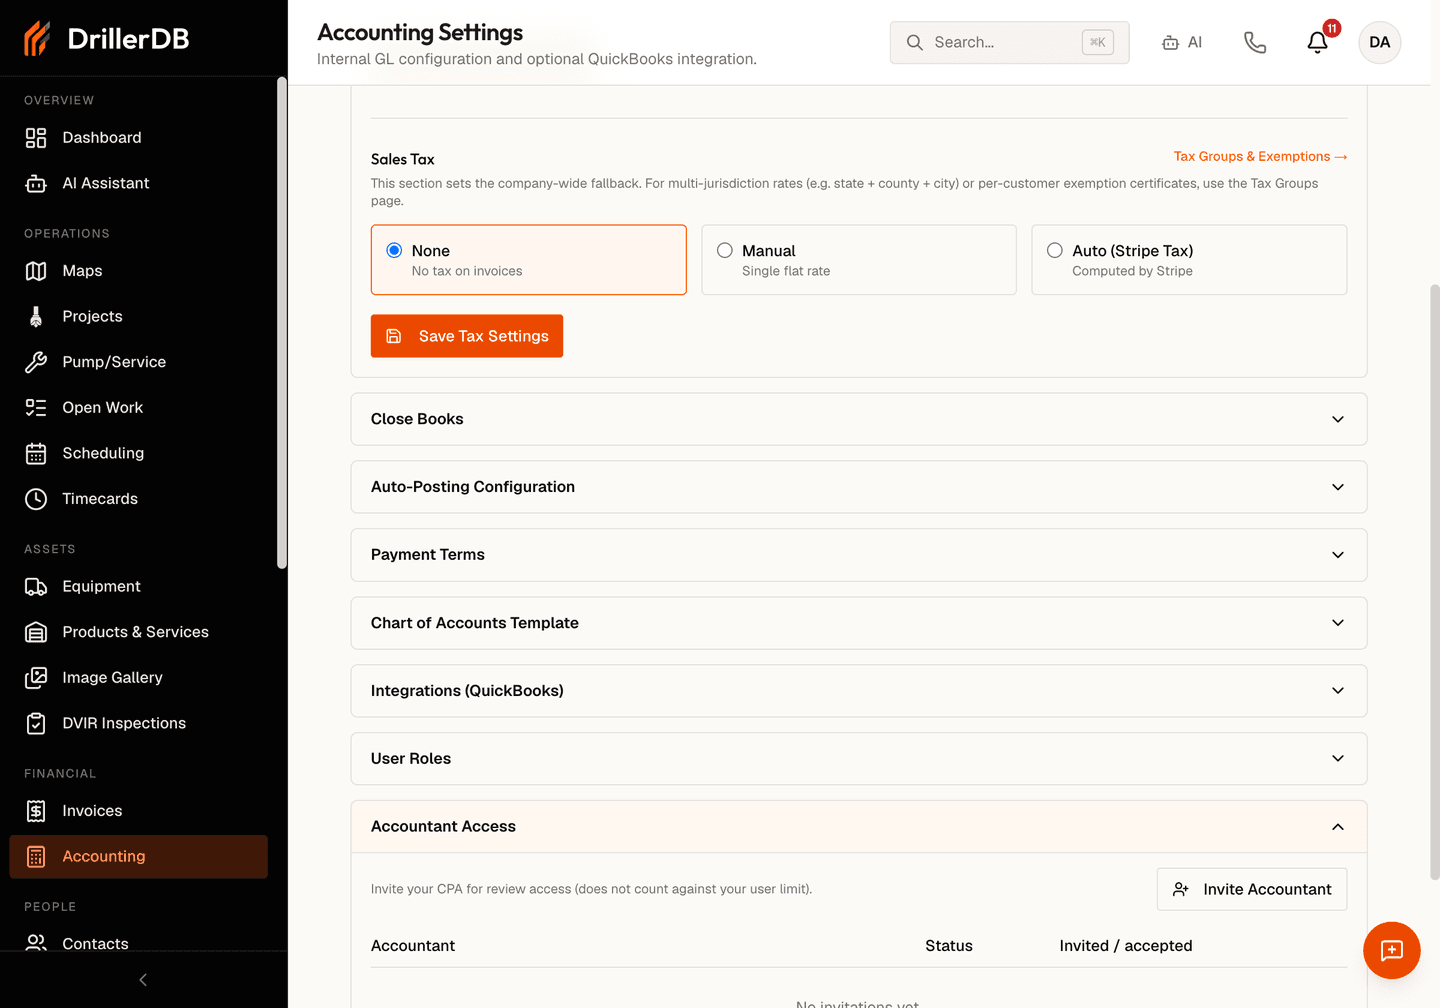The image size is (1440, 1008).
Task: Select Auto (Stripe Tax) radio option
Action: [1055, 251]
